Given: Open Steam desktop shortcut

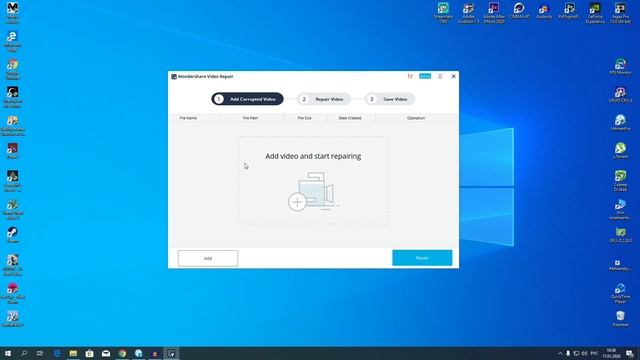Looking at the screenshot, I should tap(12, 235).
